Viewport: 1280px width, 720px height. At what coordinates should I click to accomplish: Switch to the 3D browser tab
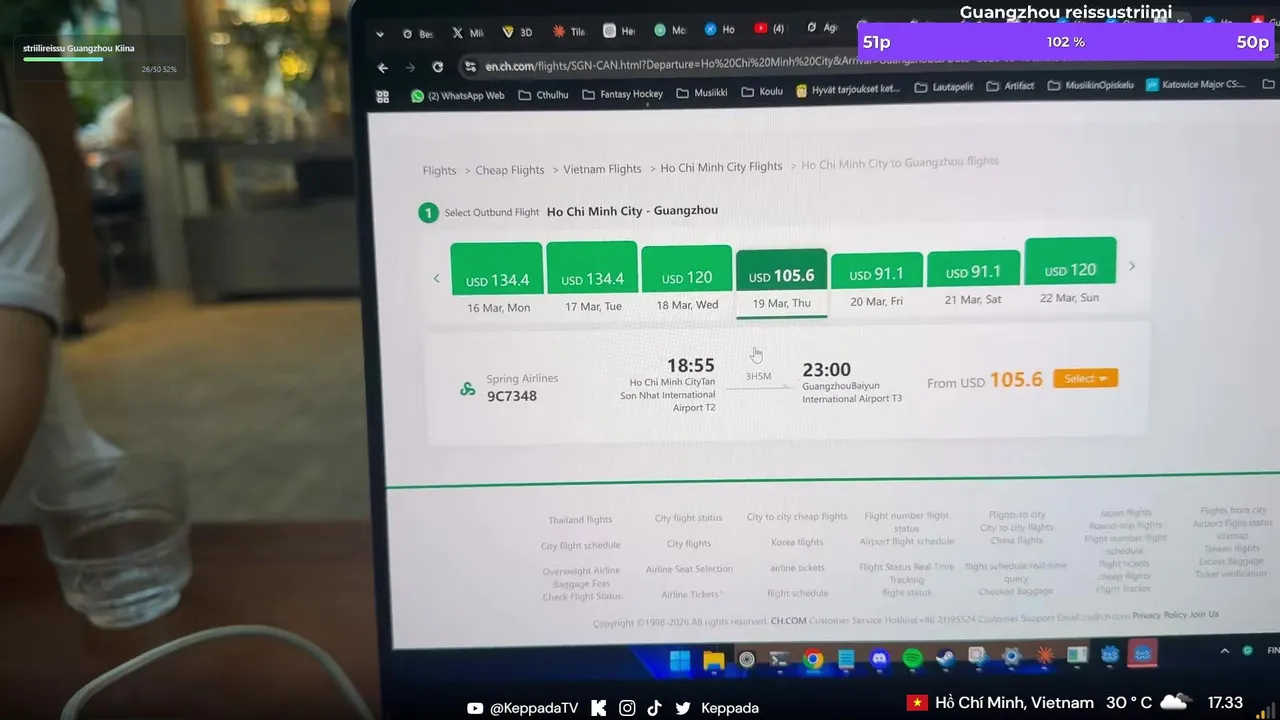517,32
